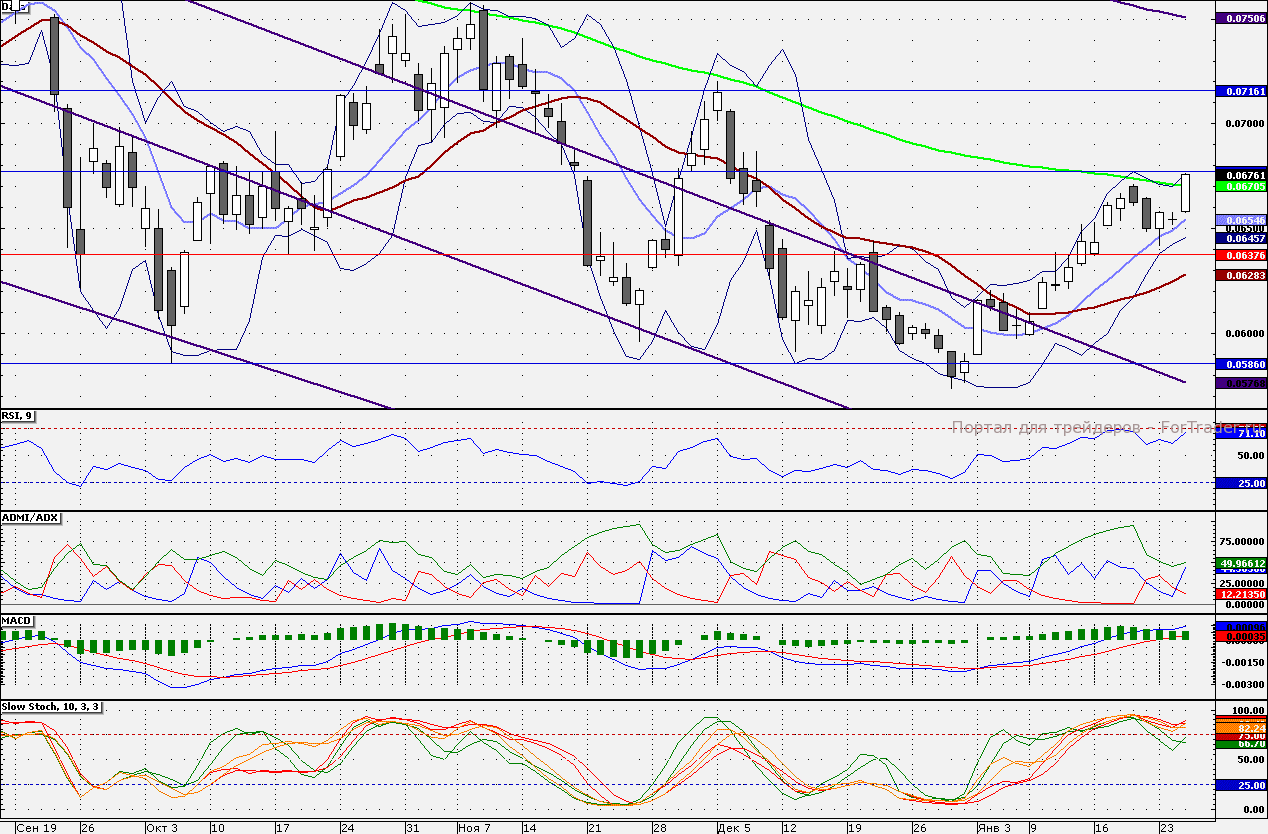1268x834 pixels.
Task: Select the Янв 3 date on time axis
Action: 994,828
